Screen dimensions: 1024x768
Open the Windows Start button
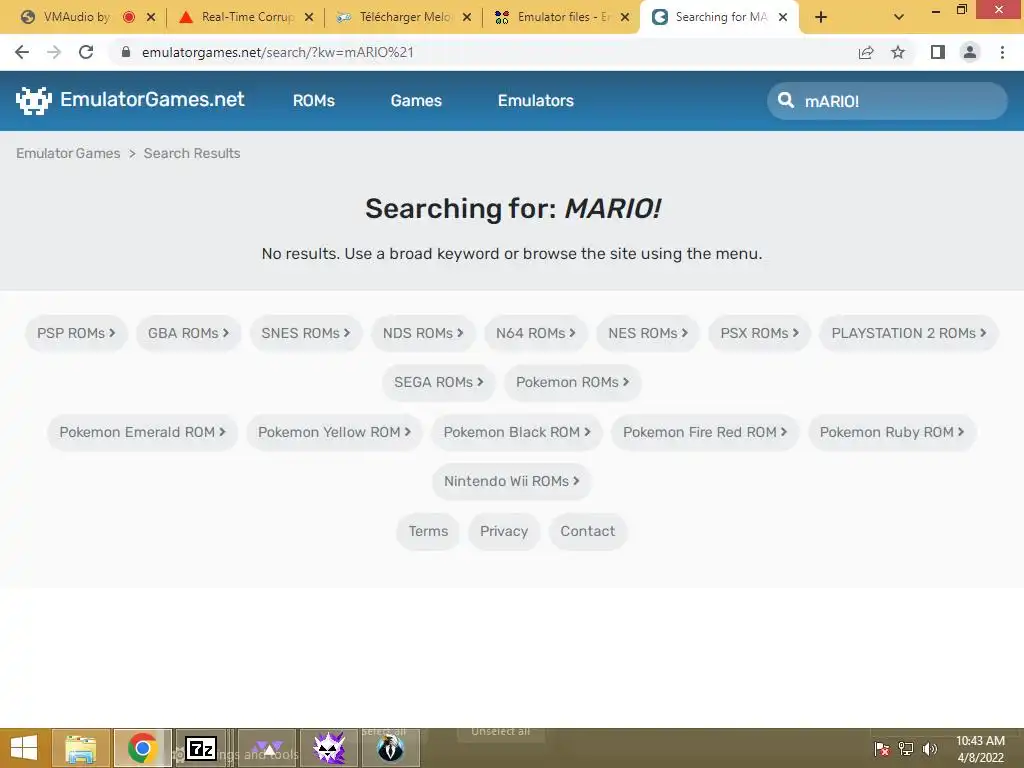[x=24, y=748]
